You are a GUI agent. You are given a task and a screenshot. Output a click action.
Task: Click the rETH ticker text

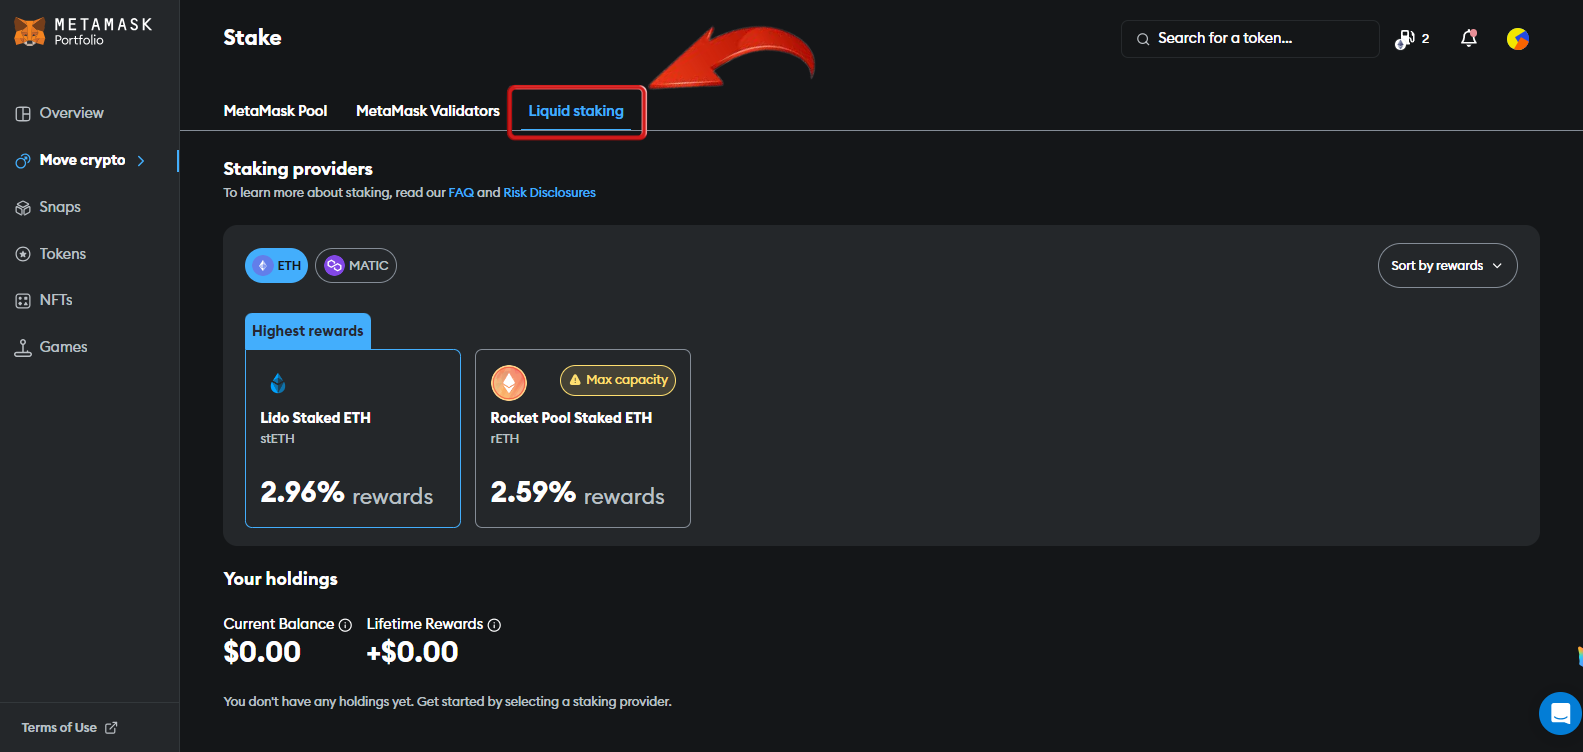(x=505, y=439)
